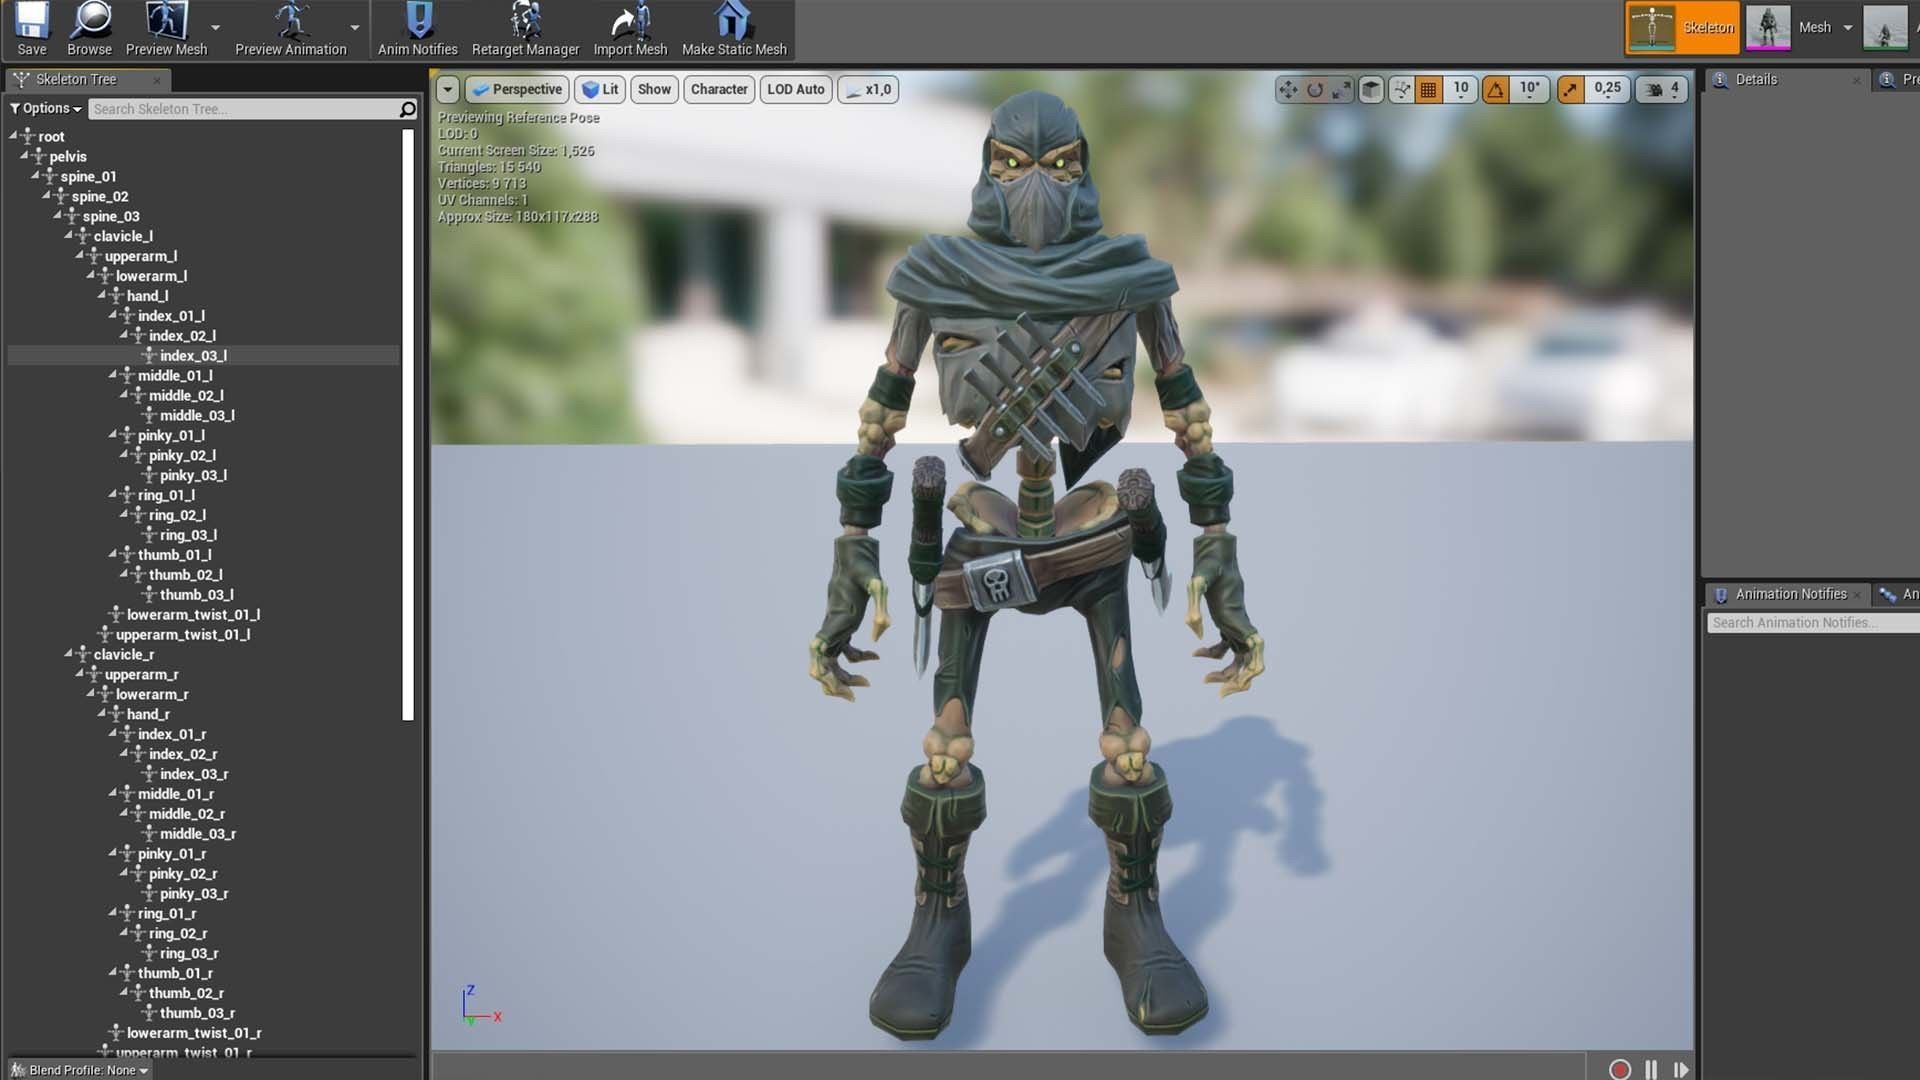Save the skeleton asset
Image resolution: width=1920 pixels, height=1080 pixels.
click(31, 29)
